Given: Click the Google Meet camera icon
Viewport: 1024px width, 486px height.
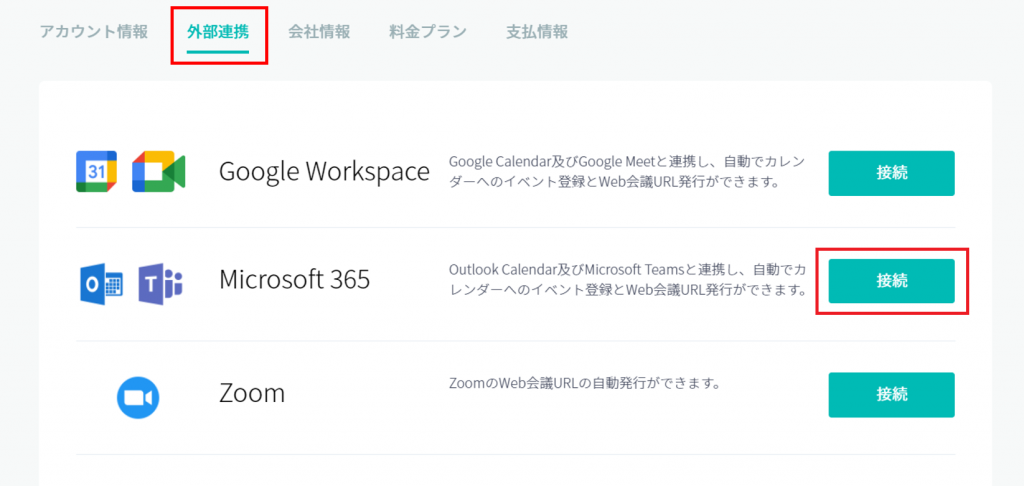Looking at the screenshot, I should click(x=159, y=172).
